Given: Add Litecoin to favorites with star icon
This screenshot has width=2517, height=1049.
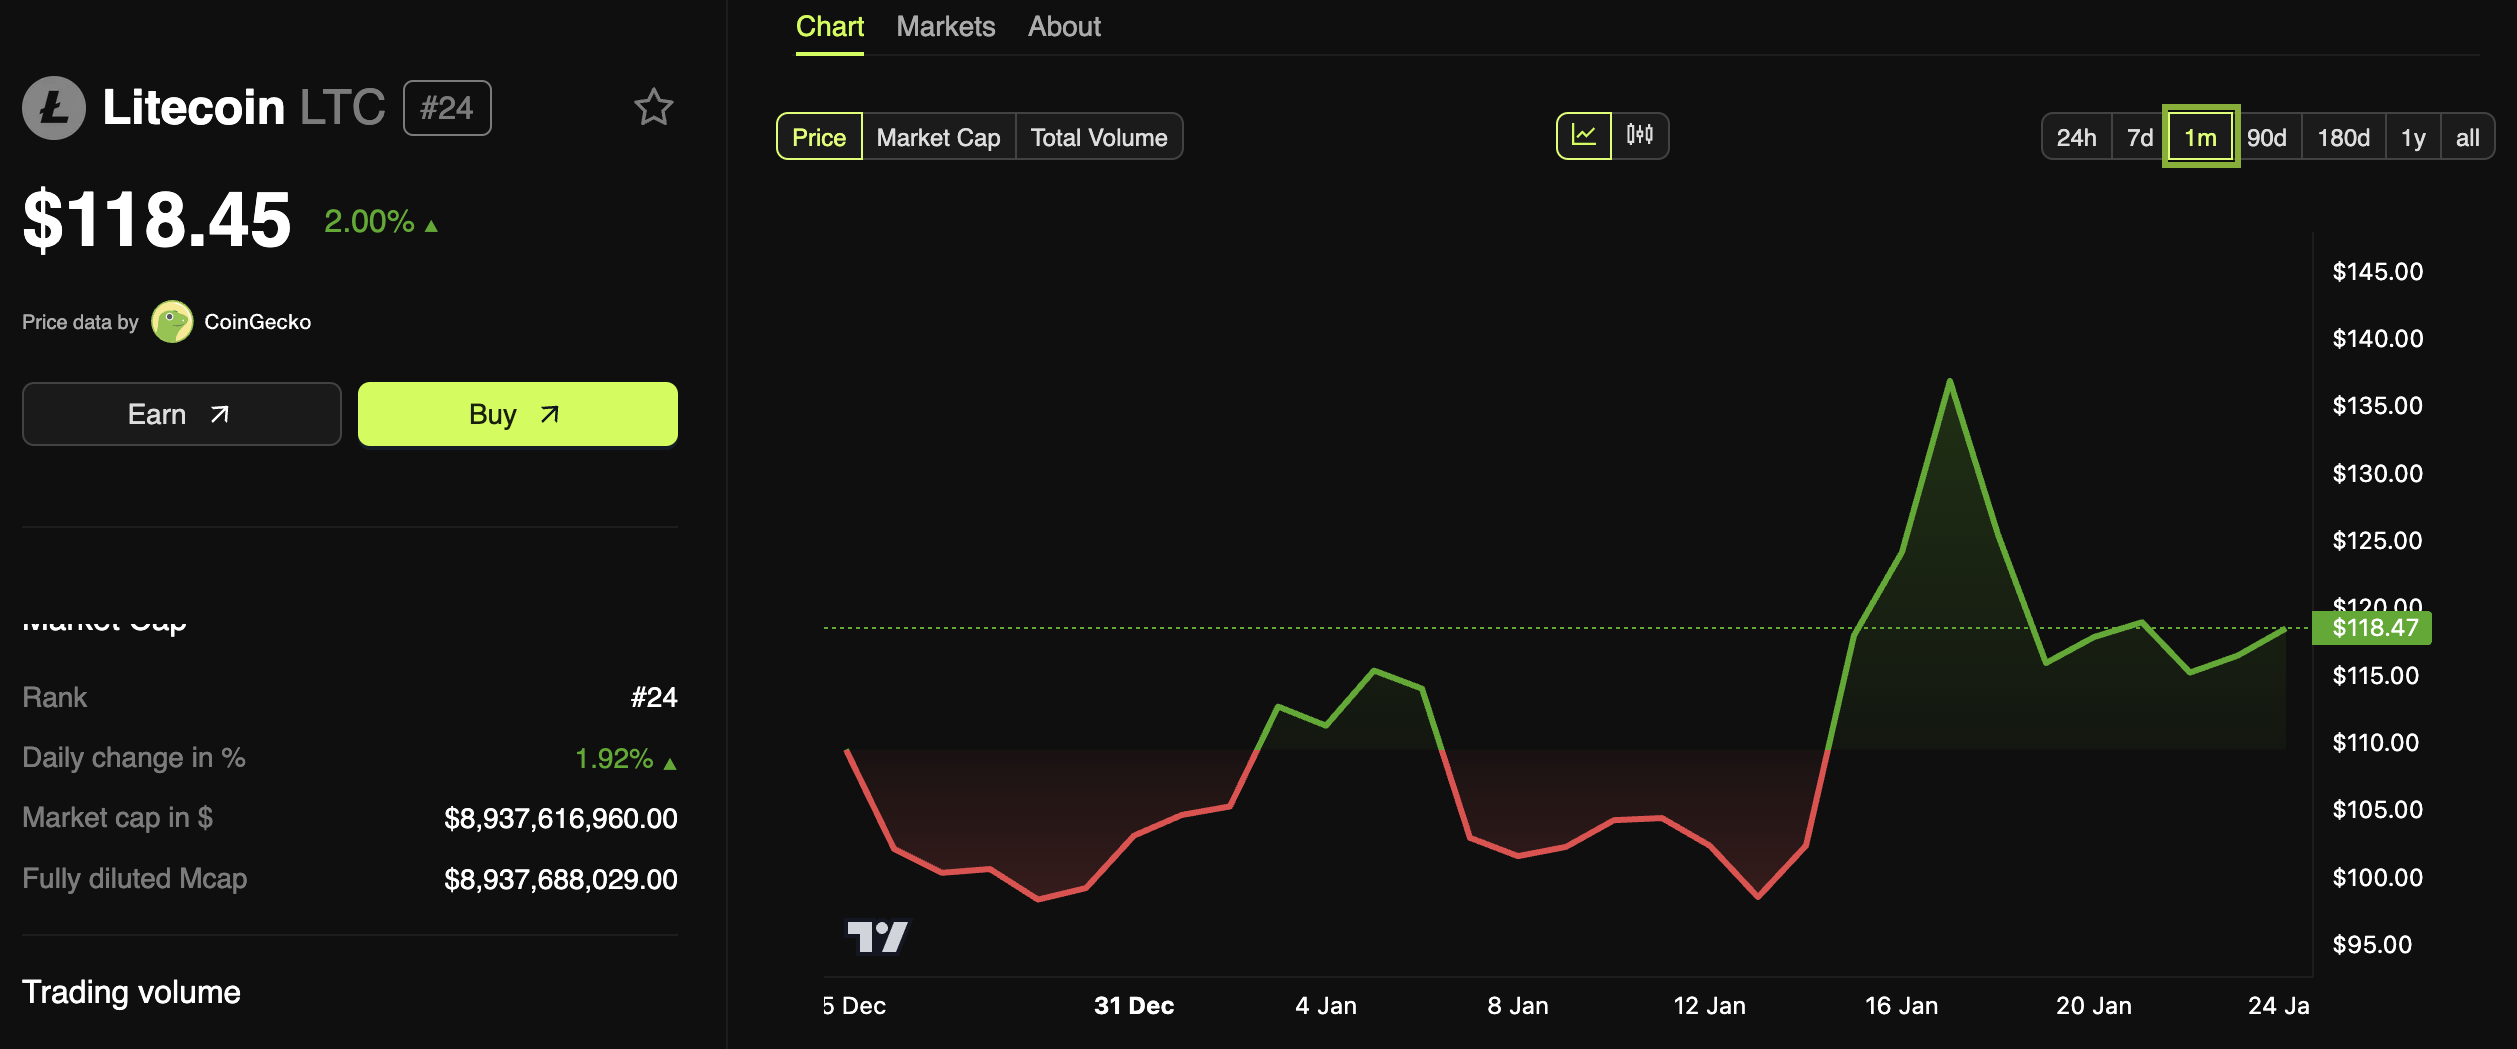Looking at the screenshot, I should click(654, 107).
